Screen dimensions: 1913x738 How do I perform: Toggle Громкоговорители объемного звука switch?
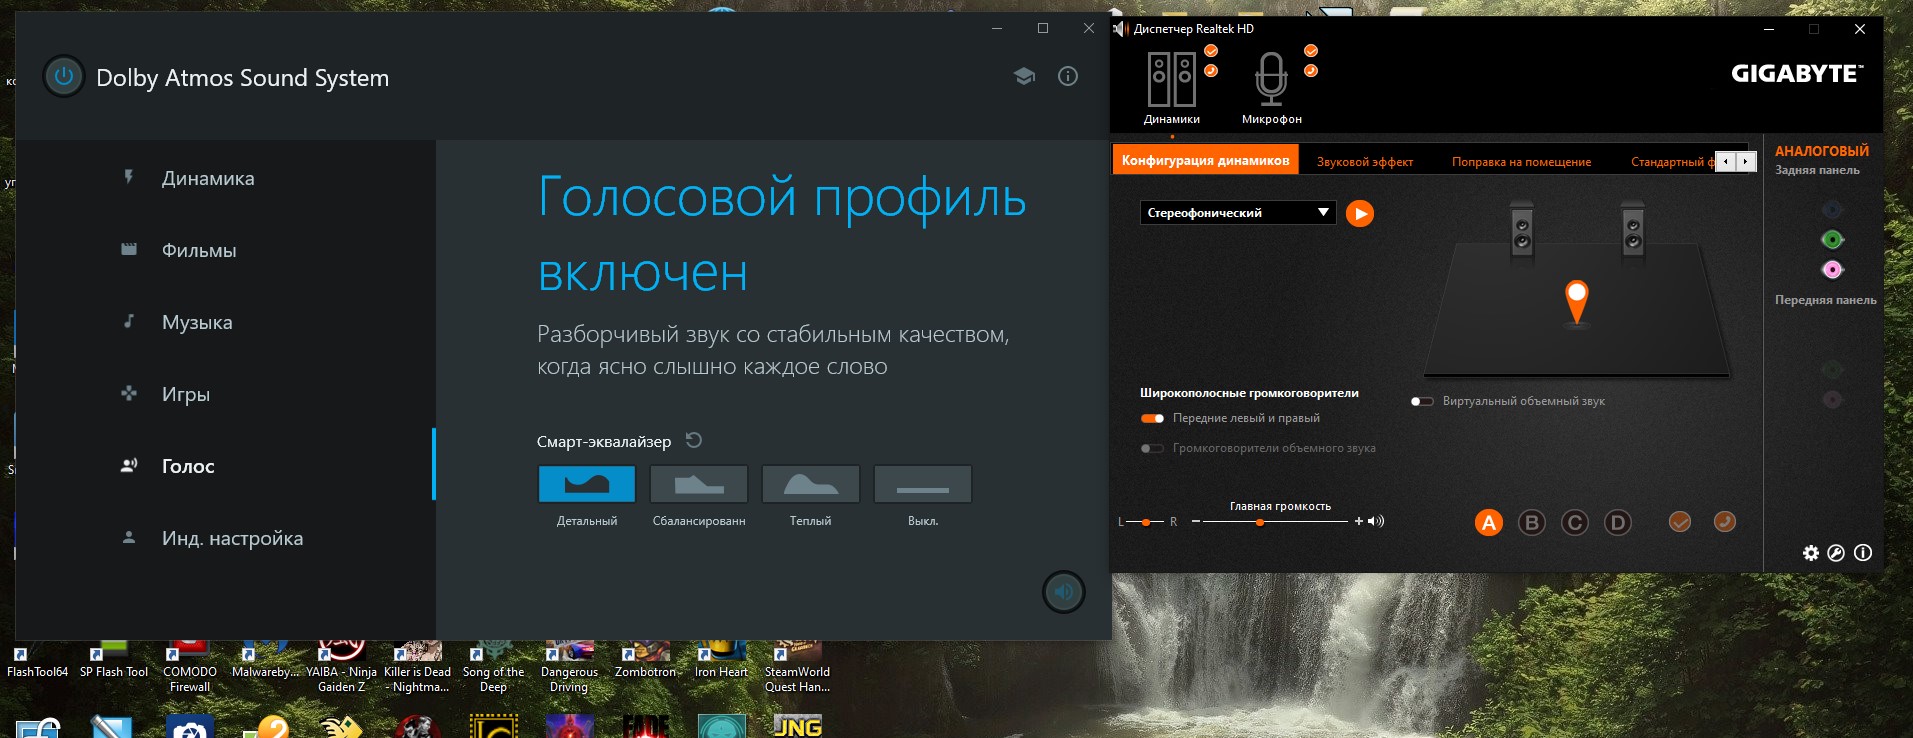(1152, 448)
